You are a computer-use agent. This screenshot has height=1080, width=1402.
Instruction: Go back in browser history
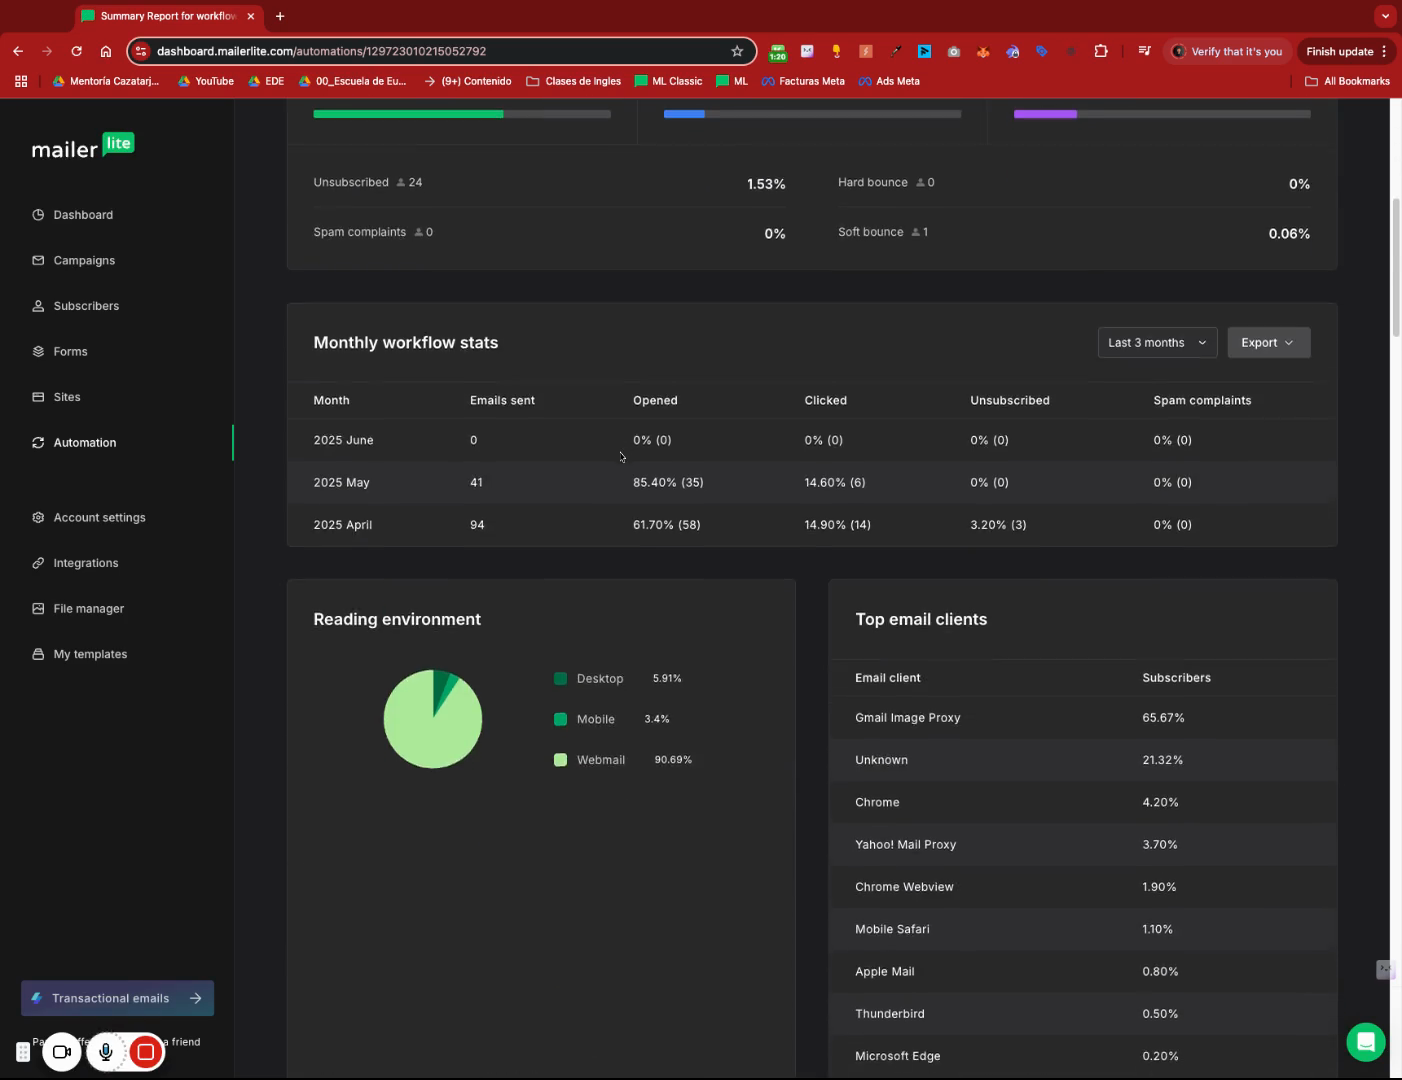pyautogui.click(x=18, y=51)
